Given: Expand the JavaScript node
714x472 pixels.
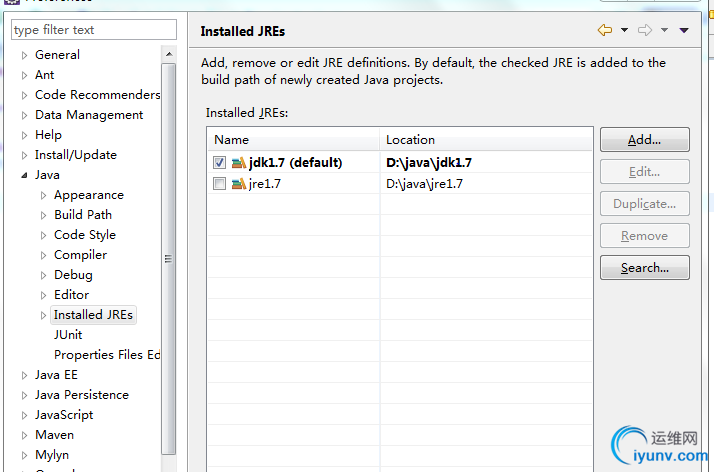Looking at the screenshot, I should (24, 415).
